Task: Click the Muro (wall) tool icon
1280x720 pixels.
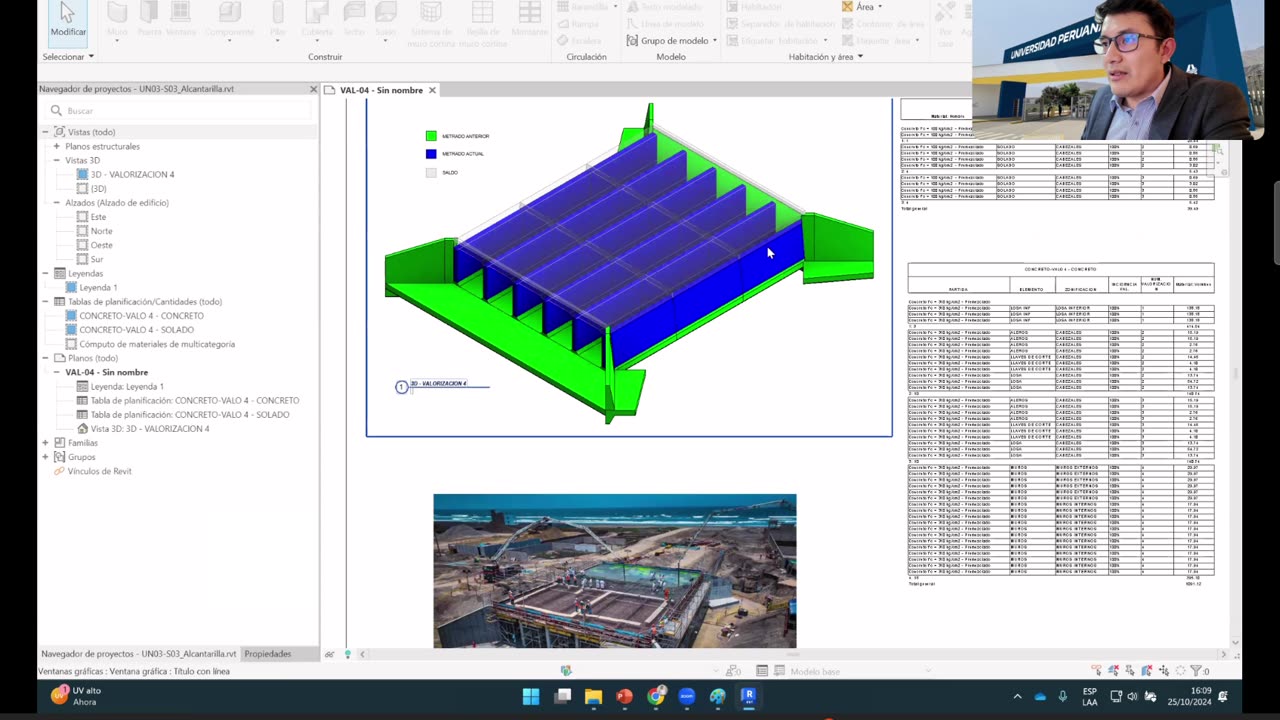Action: 117,19
